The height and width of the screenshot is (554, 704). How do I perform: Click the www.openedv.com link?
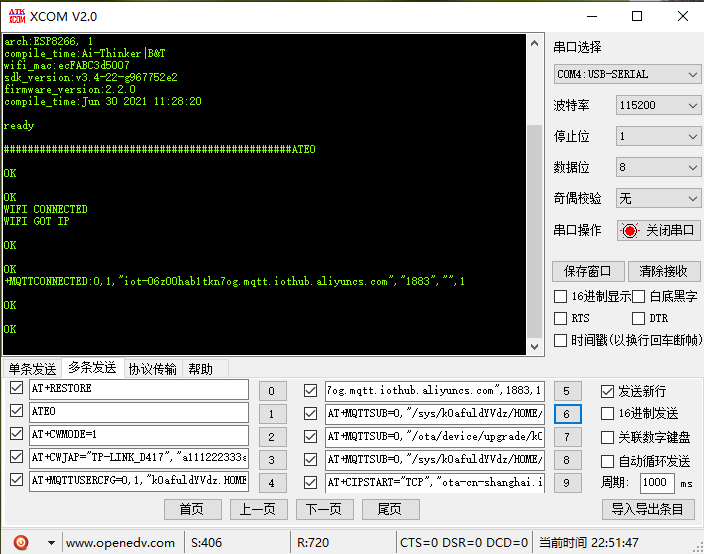(120, 543)
